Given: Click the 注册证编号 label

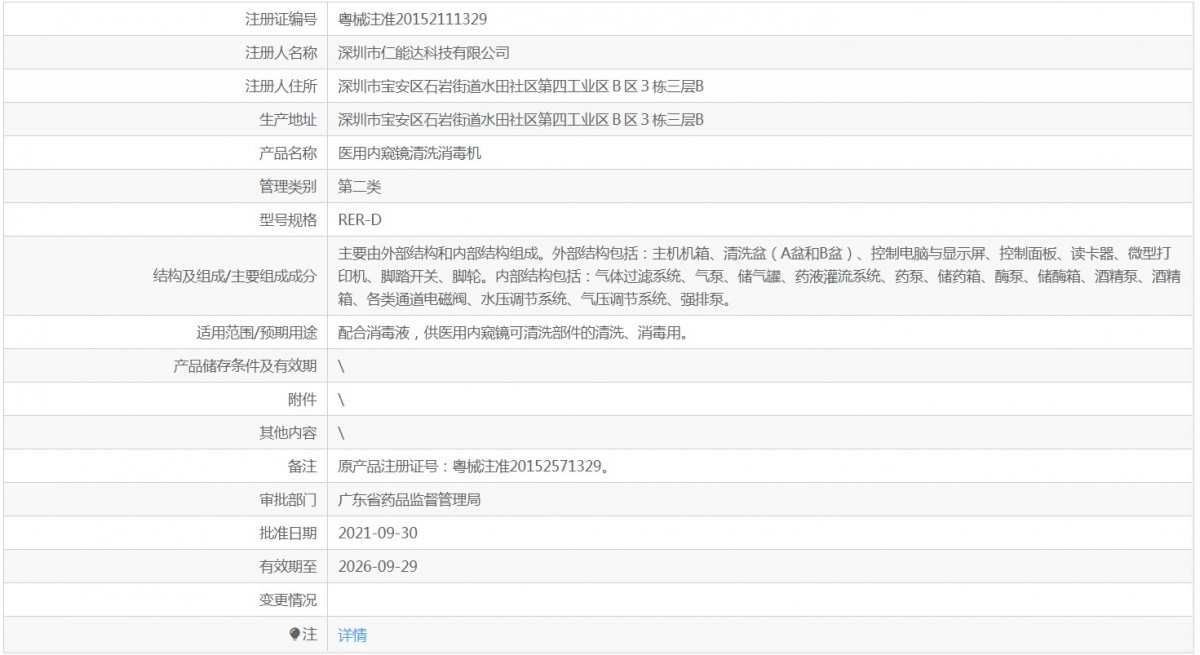Looking at the screenshot, I should [x=281, y=19].
